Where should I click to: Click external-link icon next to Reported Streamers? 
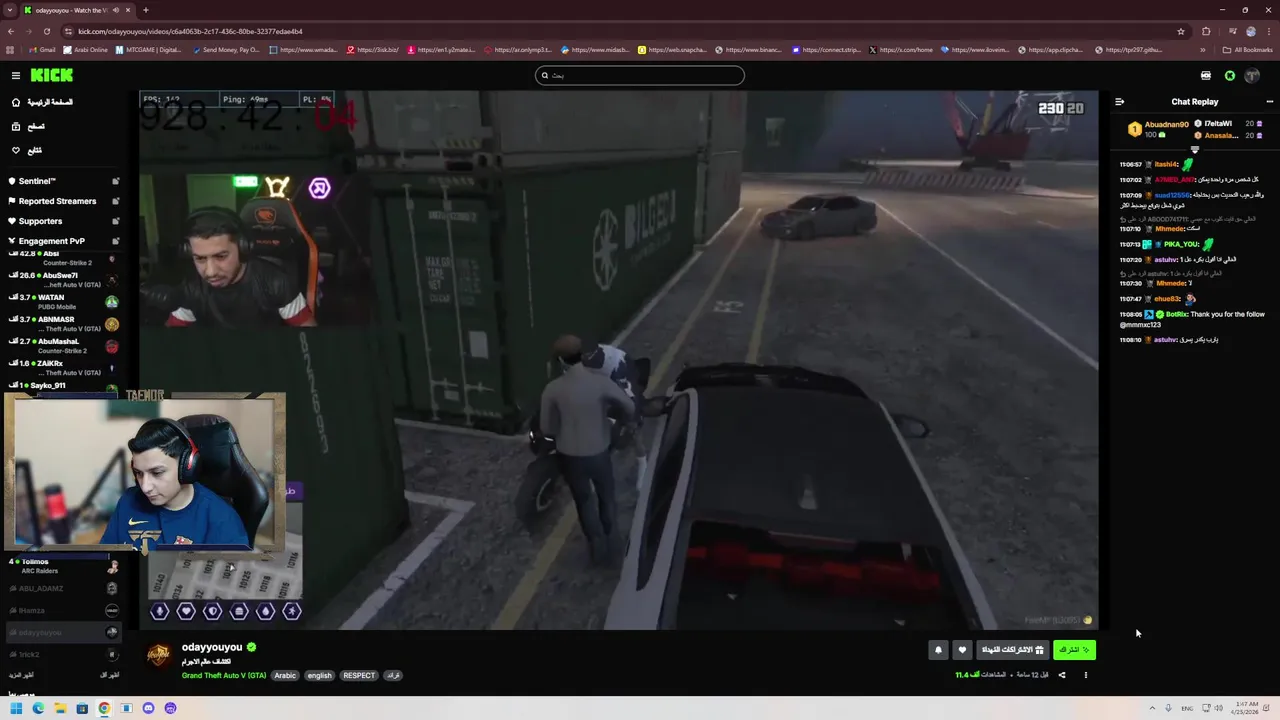115,201
